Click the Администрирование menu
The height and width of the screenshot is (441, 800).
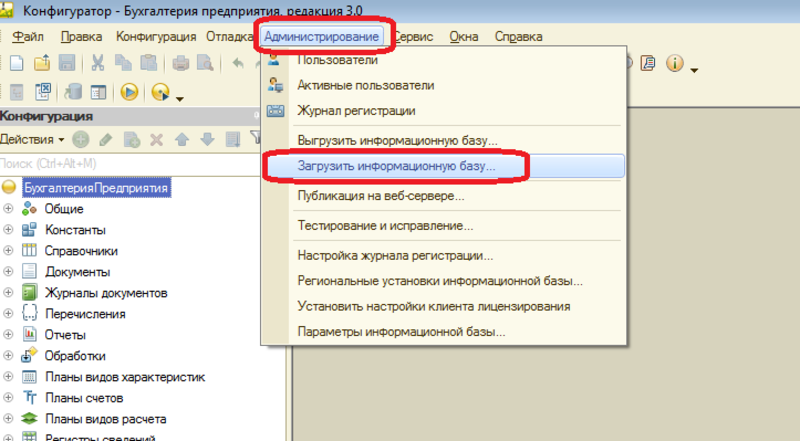(x=321, y=37)
